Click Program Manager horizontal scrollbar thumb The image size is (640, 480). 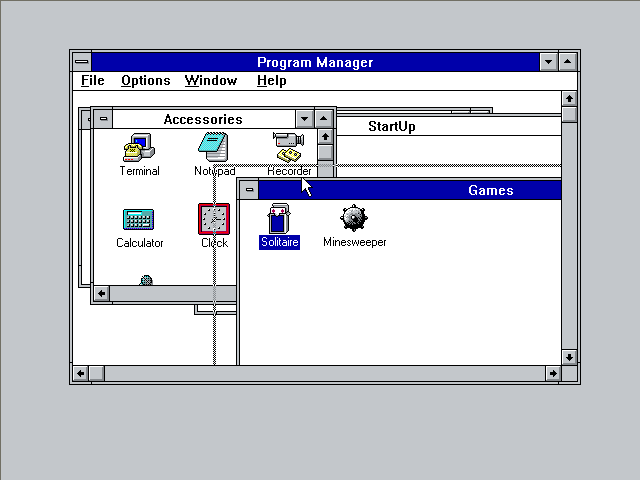coord(96,373)
